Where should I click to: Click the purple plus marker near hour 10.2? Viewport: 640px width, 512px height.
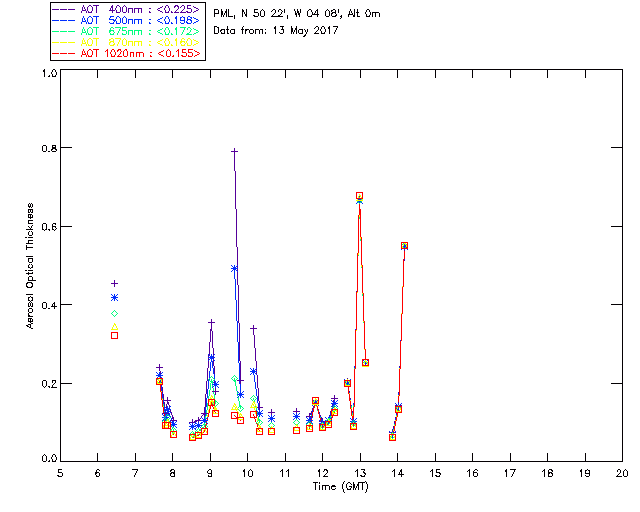[253, 328]
